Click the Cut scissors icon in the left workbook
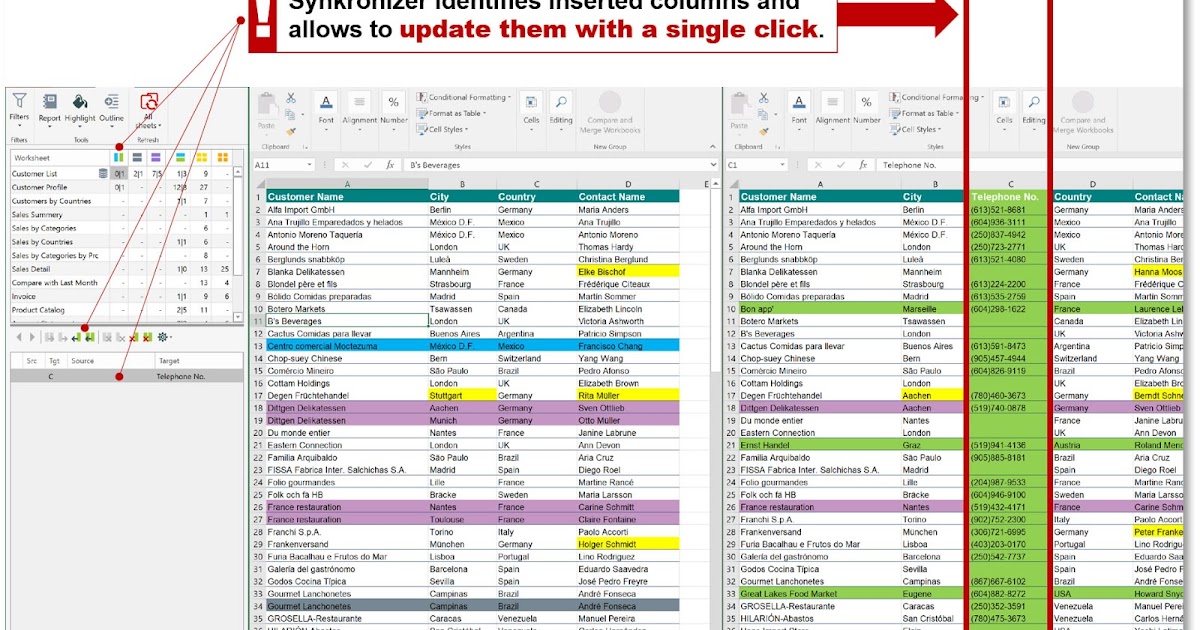 (x=290, y=98)
